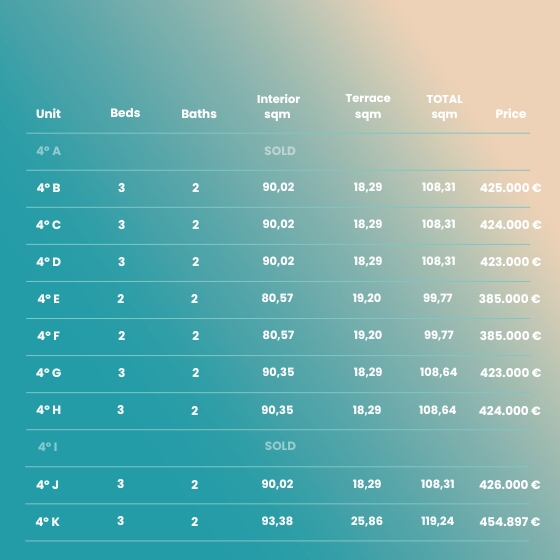Click the 454.897 € price for 4º K
The image size is (560, 560).
coord(509,522)
